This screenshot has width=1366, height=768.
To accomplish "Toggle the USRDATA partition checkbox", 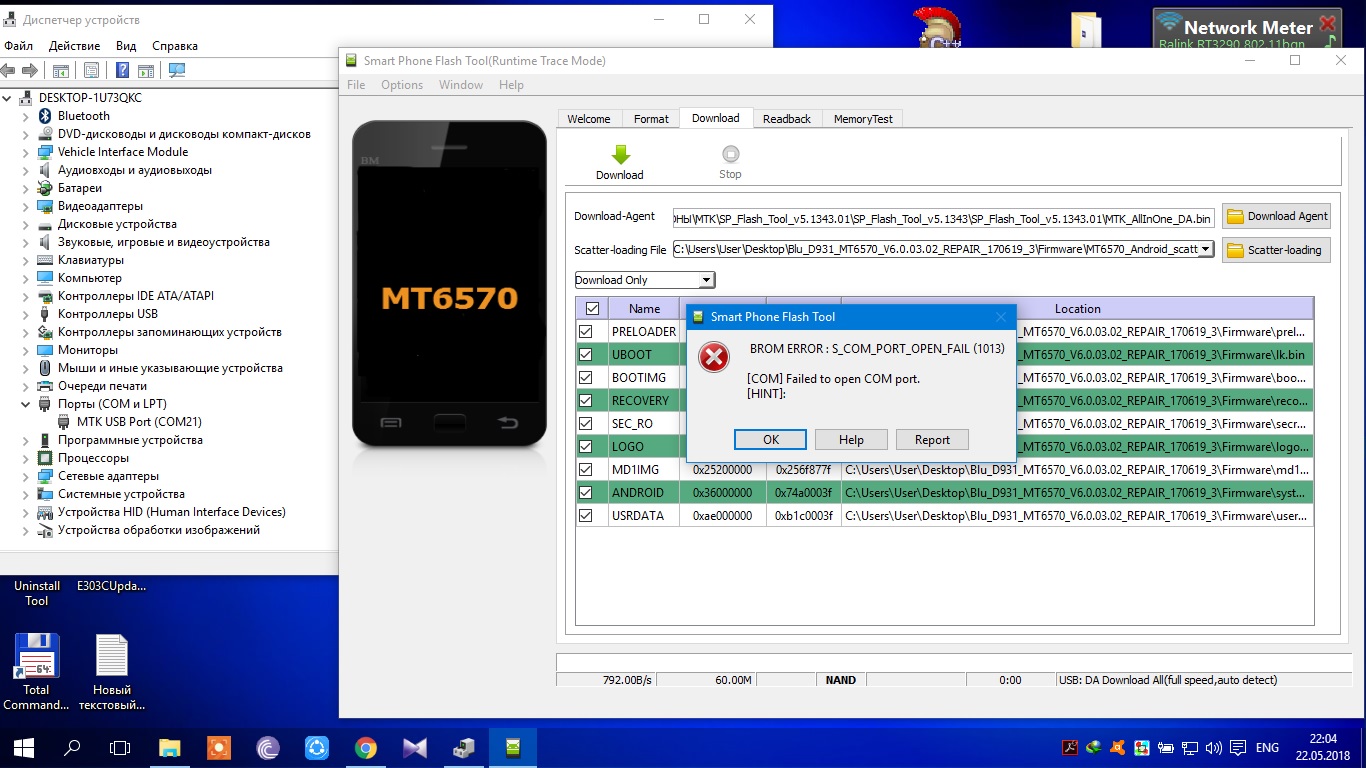I will pyautogui.click(x=586, y=516).
